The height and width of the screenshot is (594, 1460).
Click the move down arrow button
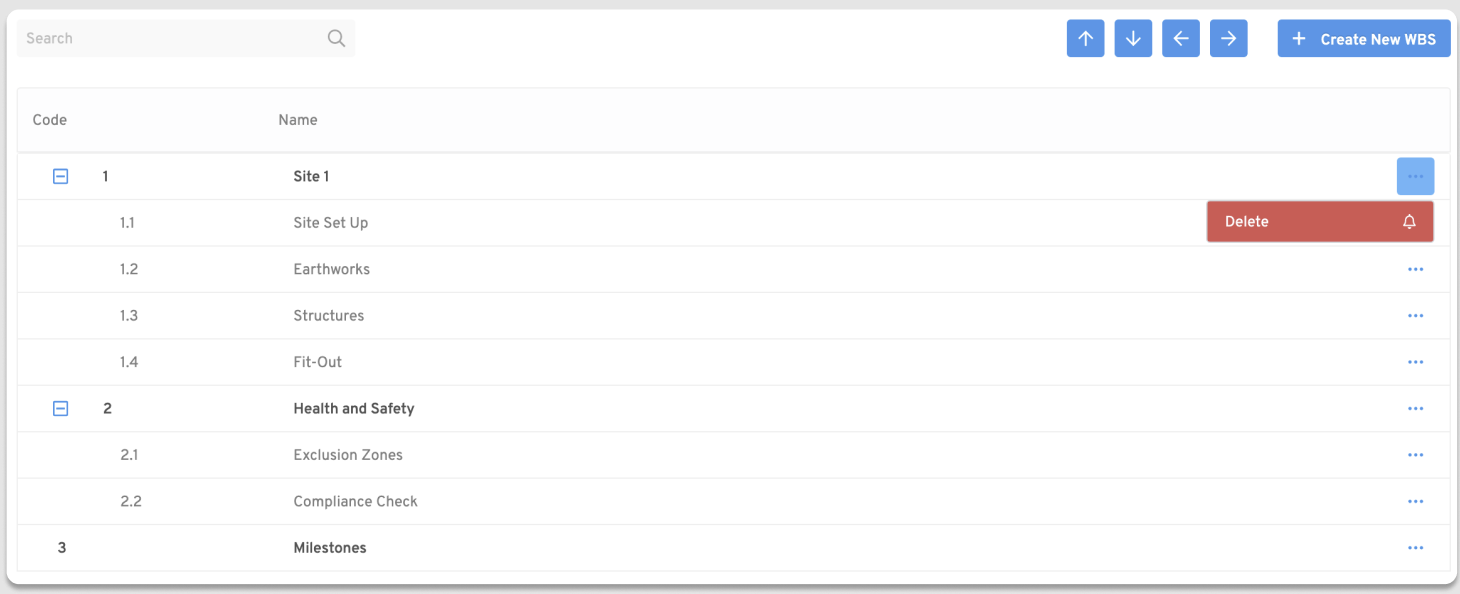1133,39
